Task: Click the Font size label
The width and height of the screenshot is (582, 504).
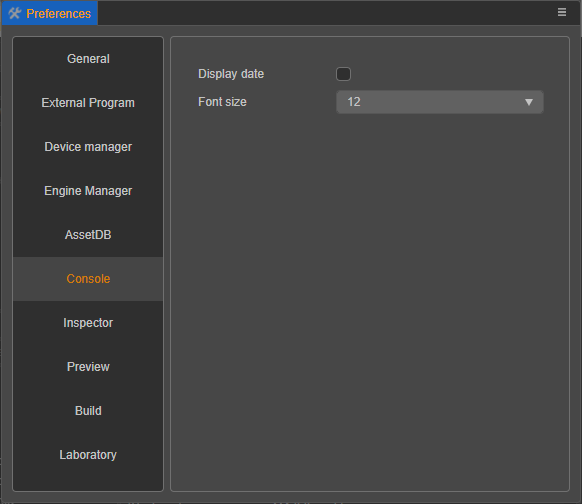Action: (x=222, y=102)
